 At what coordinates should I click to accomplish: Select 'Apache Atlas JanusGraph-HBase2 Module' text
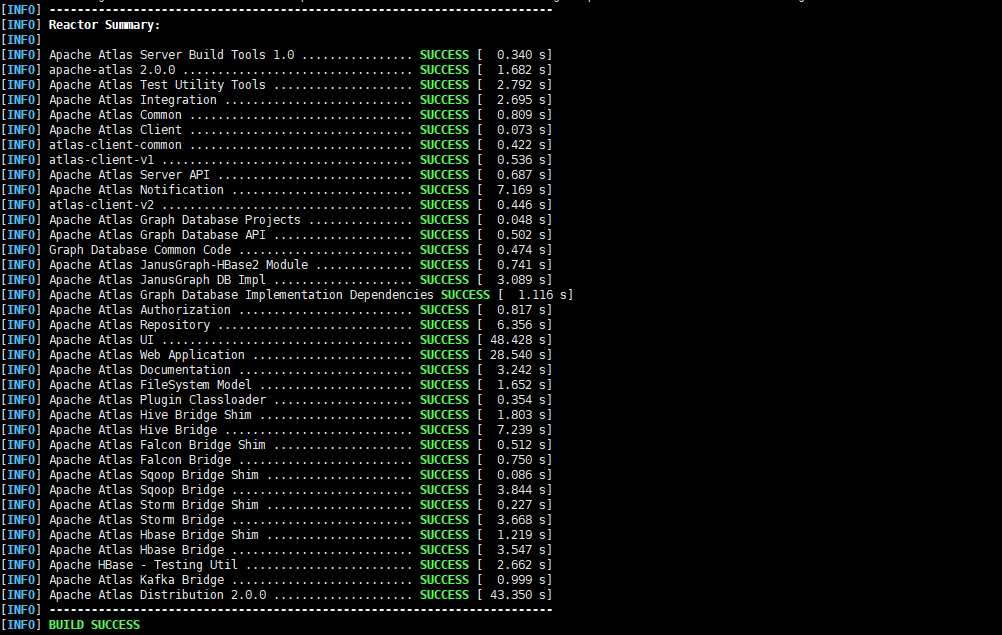[x=178, y=265]
